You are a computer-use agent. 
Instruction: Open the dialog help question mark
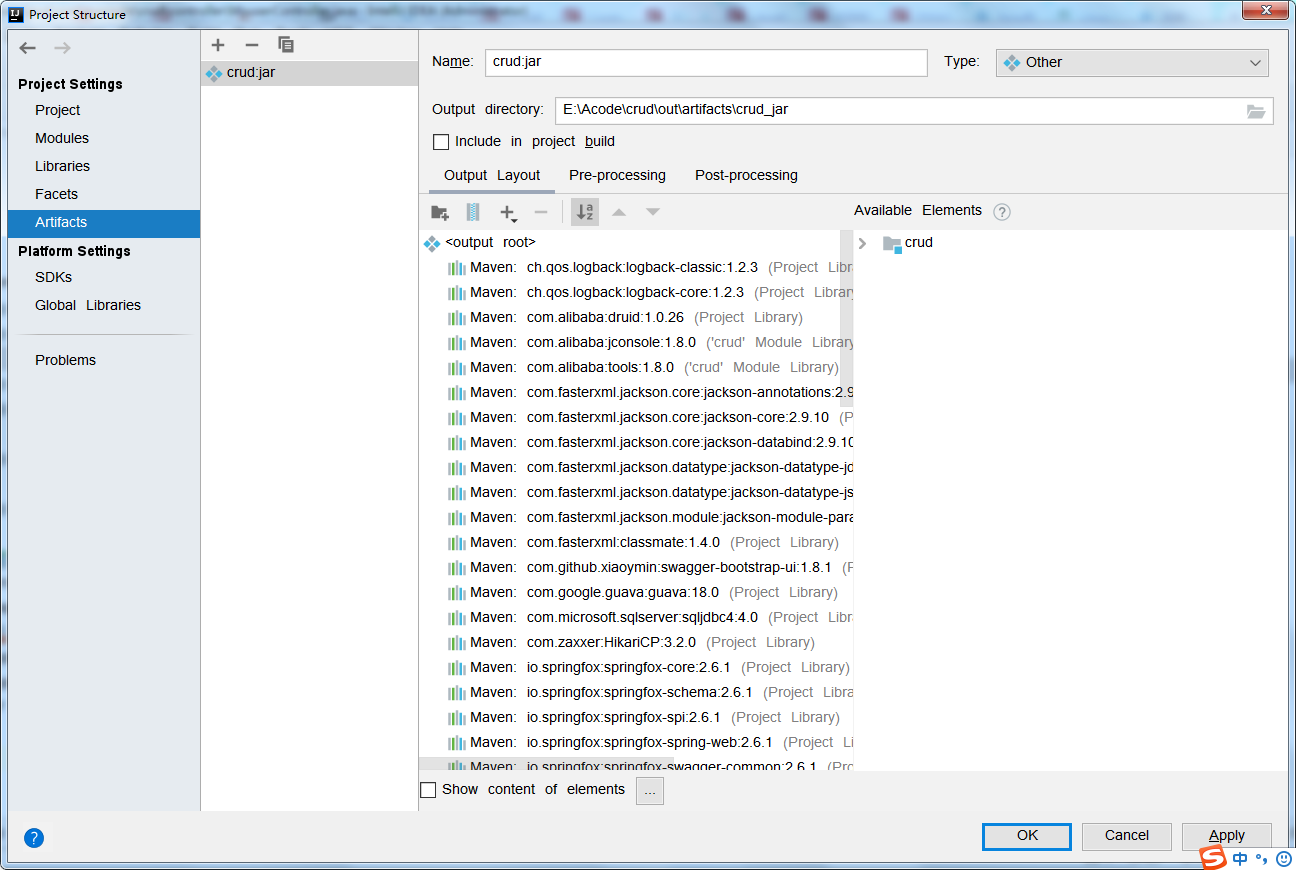coord(34,838)
